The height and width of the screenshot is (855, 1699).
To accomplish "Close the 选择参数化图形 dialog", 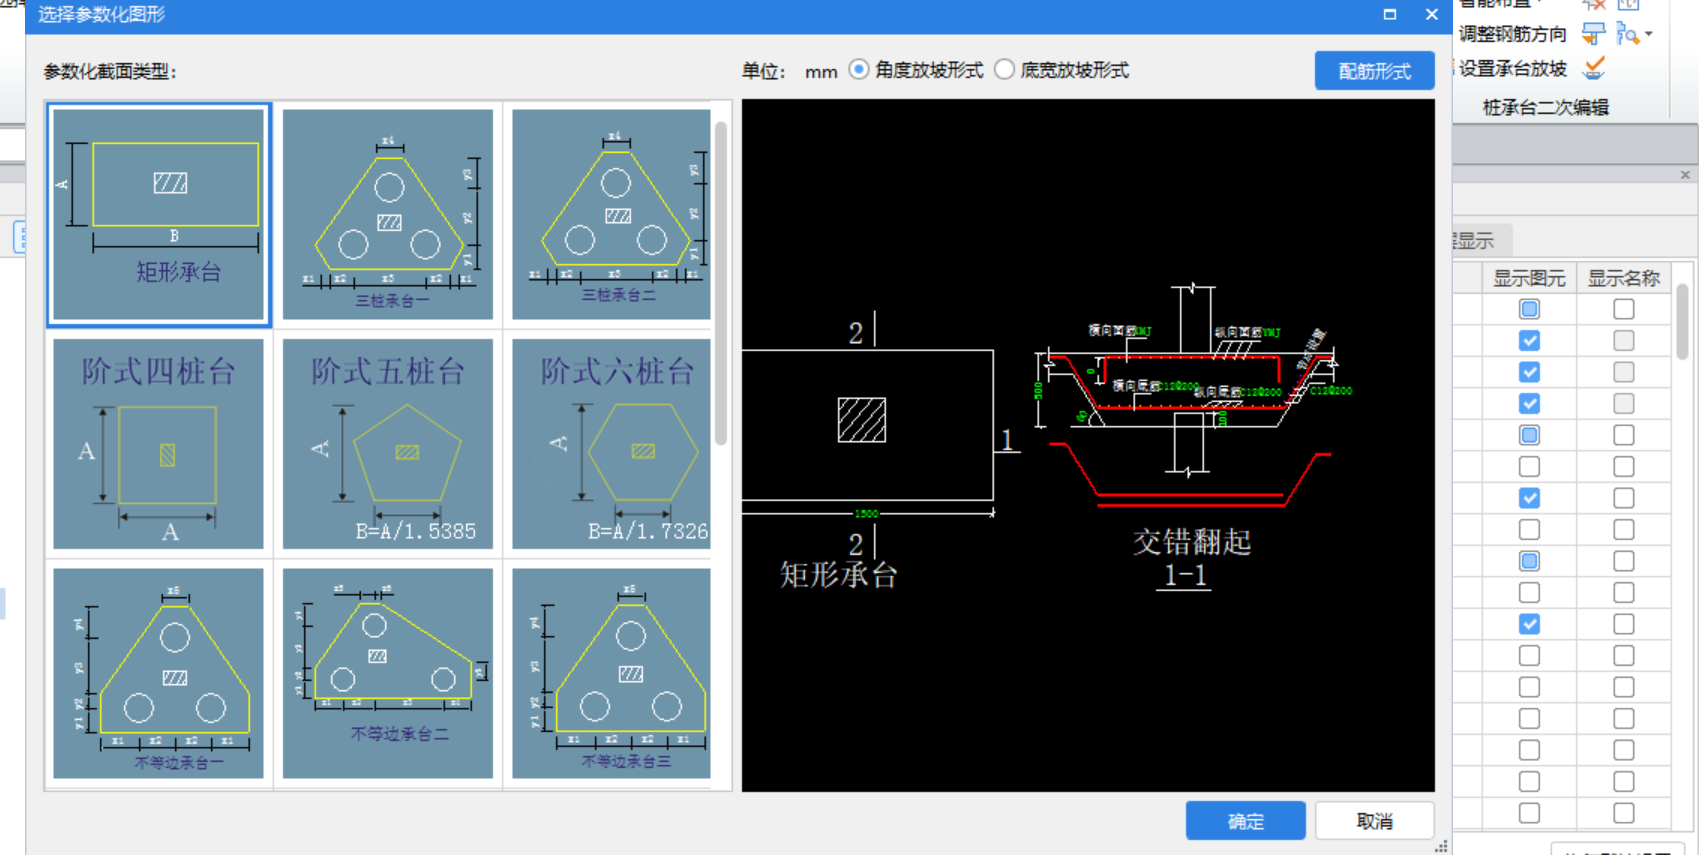I will [1432, 14].
